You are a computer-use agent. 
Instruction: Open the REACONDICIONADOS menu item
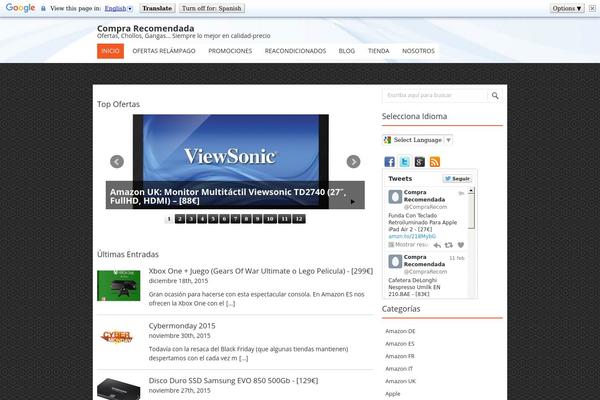295,51
